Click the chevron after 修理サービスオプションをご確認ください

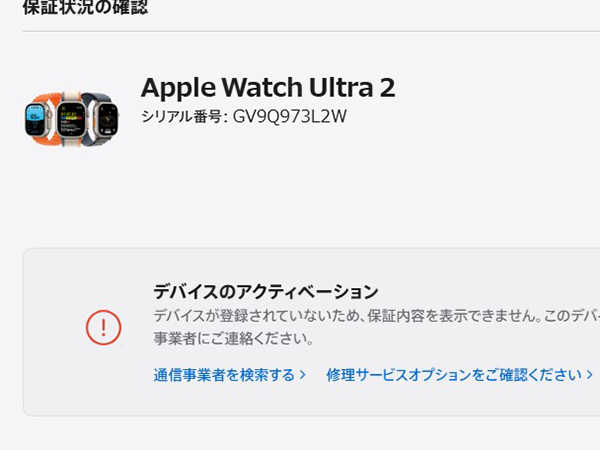[x=590, y=375]
